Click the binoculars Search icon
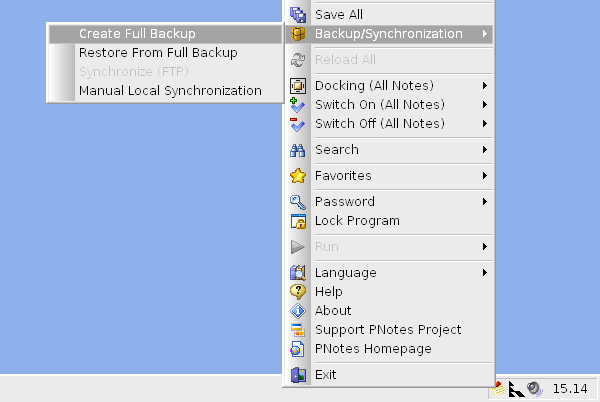The height and width of the screenshot is (402, 600). click(297, 150)
